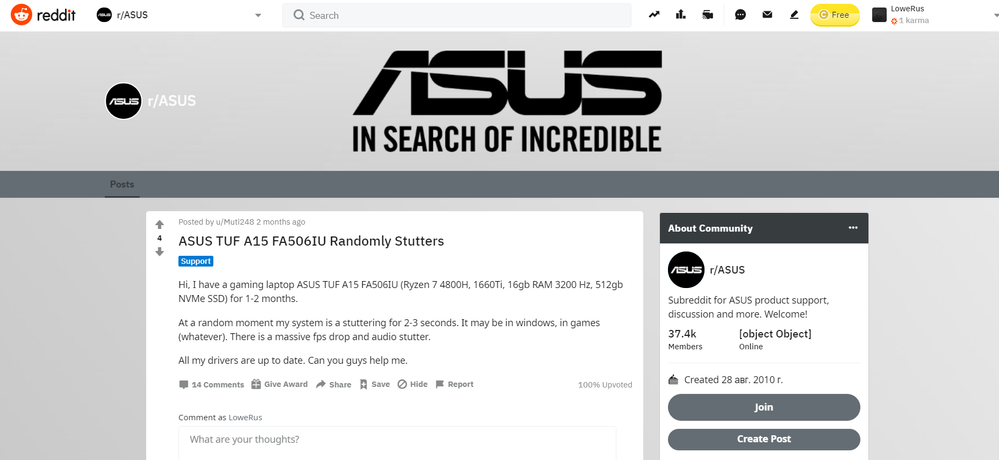Open the chat bubble icon
Image resolution: width=999 pixels, height=460 pixels.
[740, 15]
